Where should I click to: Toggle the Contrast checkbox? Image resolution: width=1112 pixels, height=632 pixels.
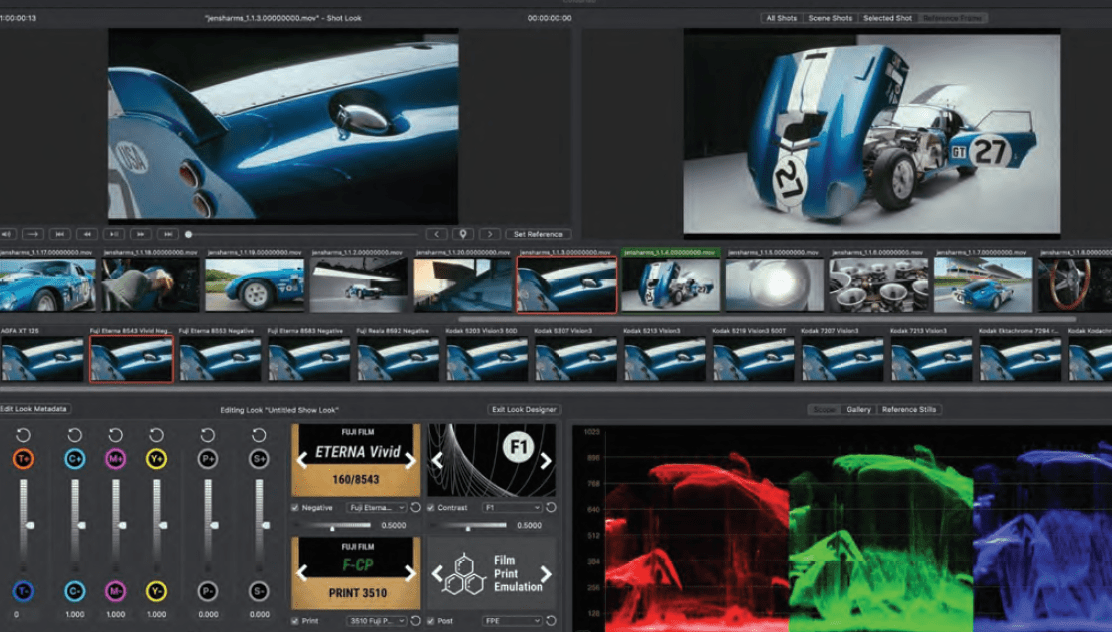(430, 508)
